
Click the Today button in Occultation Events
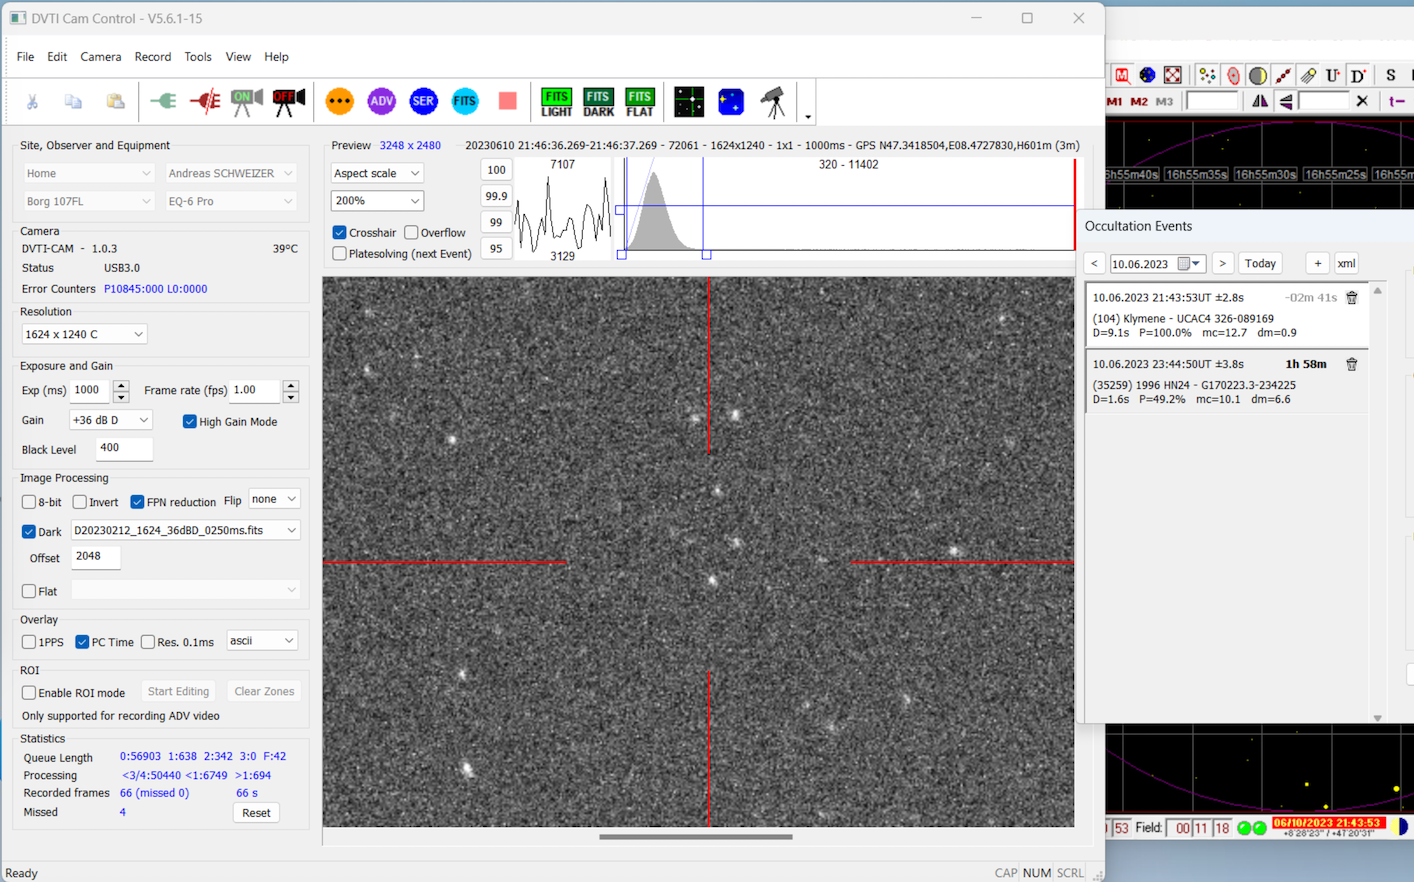click(1260, 264)
